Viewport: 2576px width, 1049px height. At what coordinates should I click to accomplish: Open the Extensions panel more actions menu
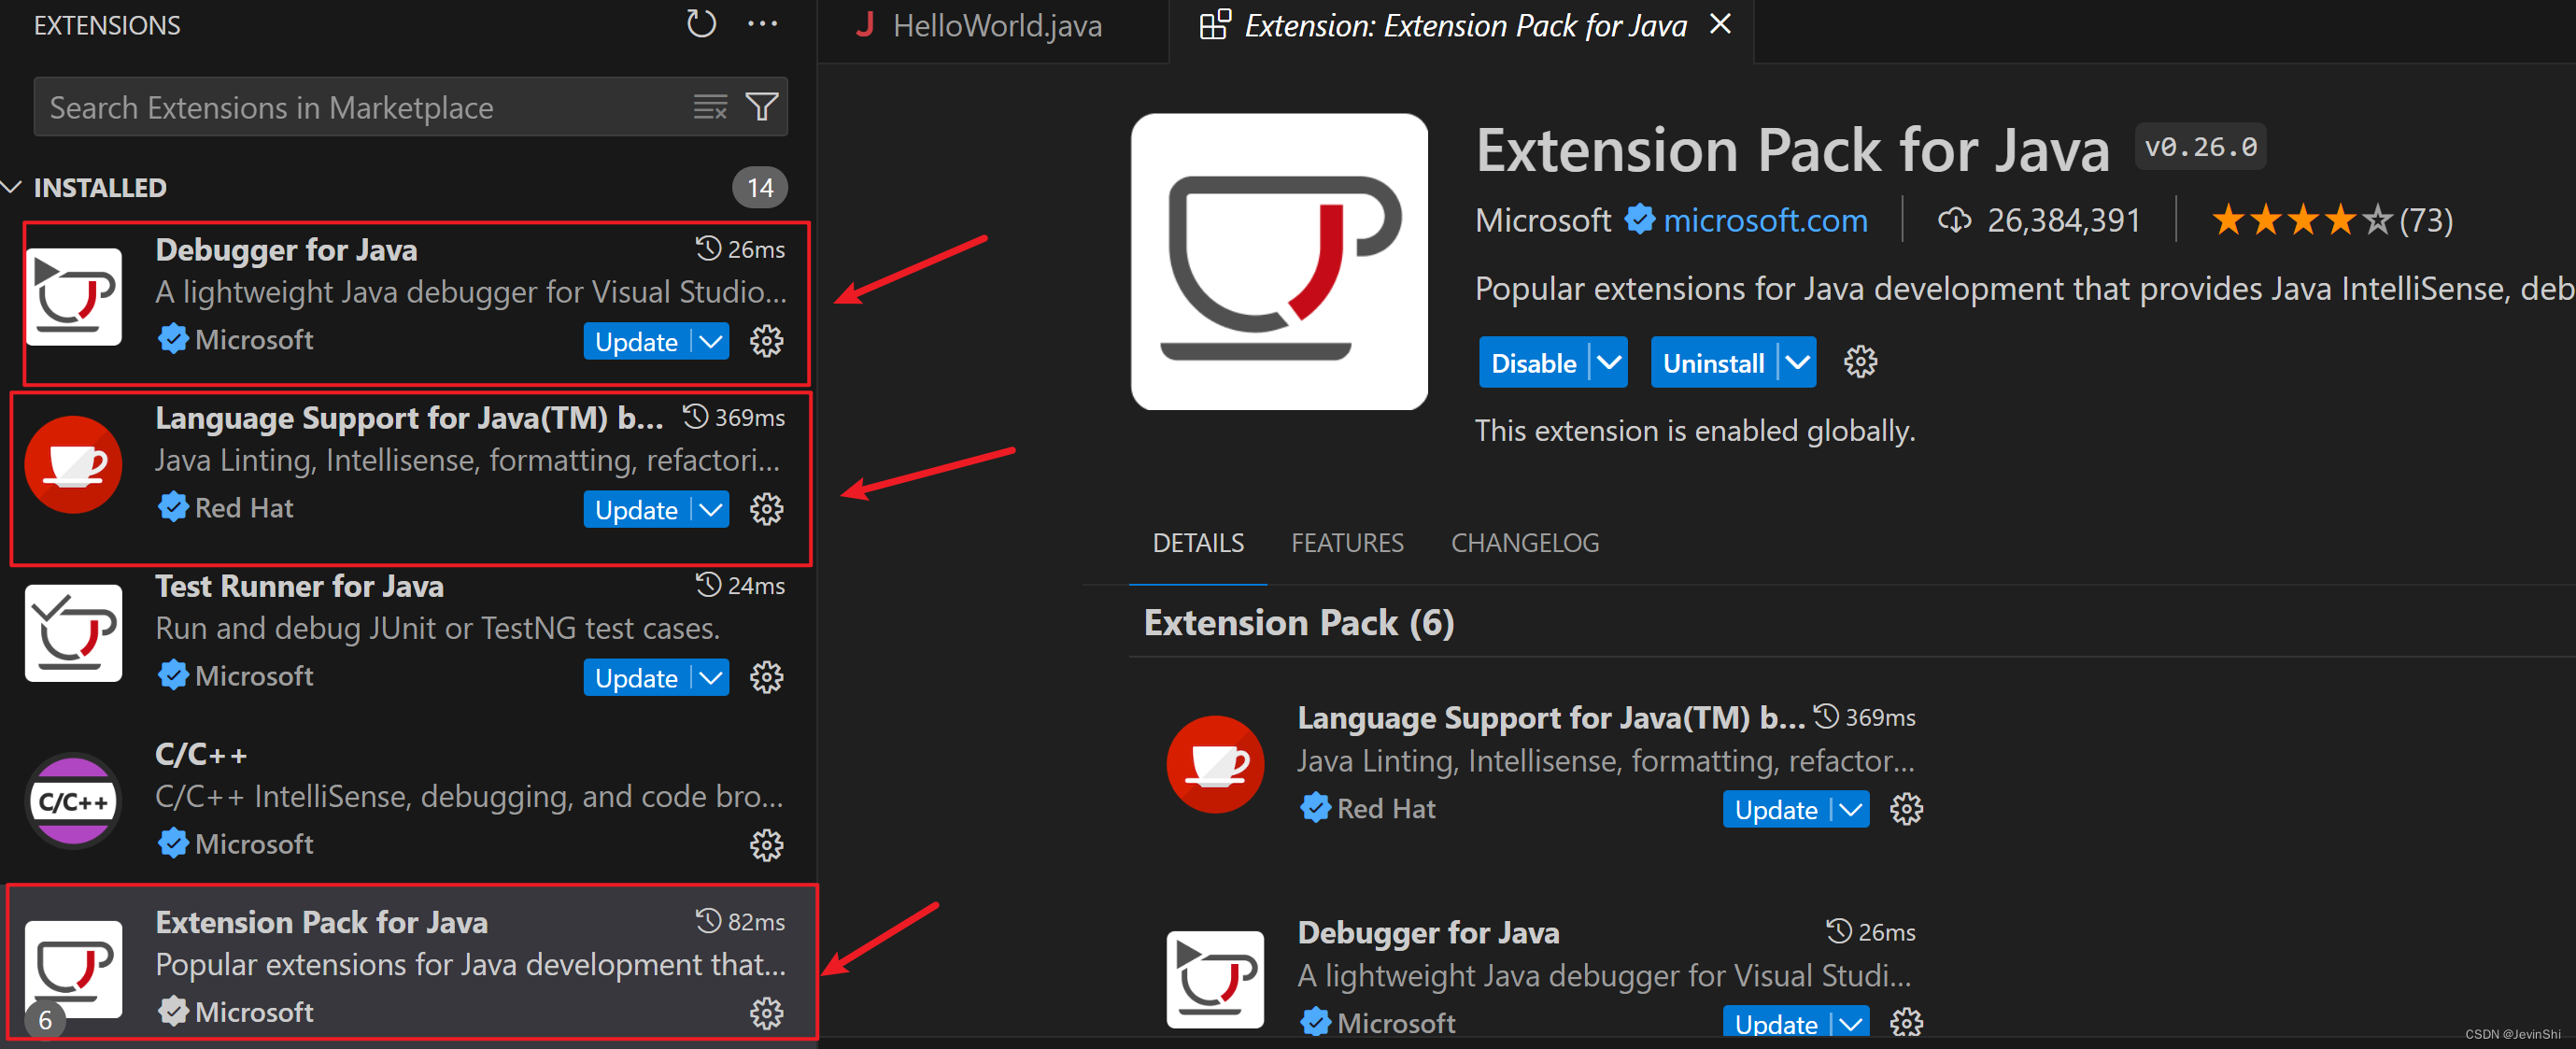[762, 24]
